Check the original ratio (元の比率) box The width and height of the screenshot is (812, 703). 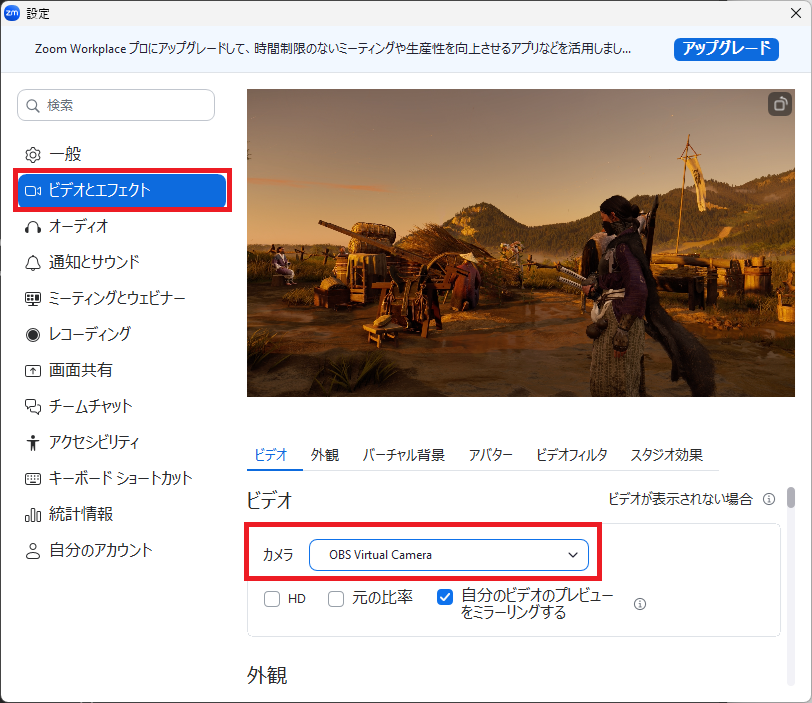(336, 599)
